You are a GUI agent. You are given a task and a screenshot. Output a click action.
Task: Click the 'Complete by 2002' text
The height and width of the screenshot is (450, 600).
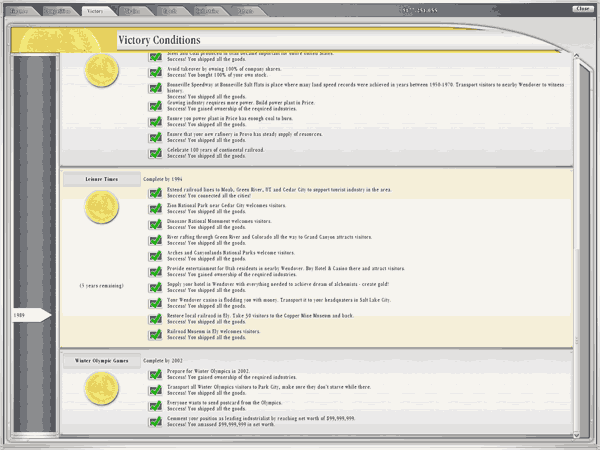point(163,360)
